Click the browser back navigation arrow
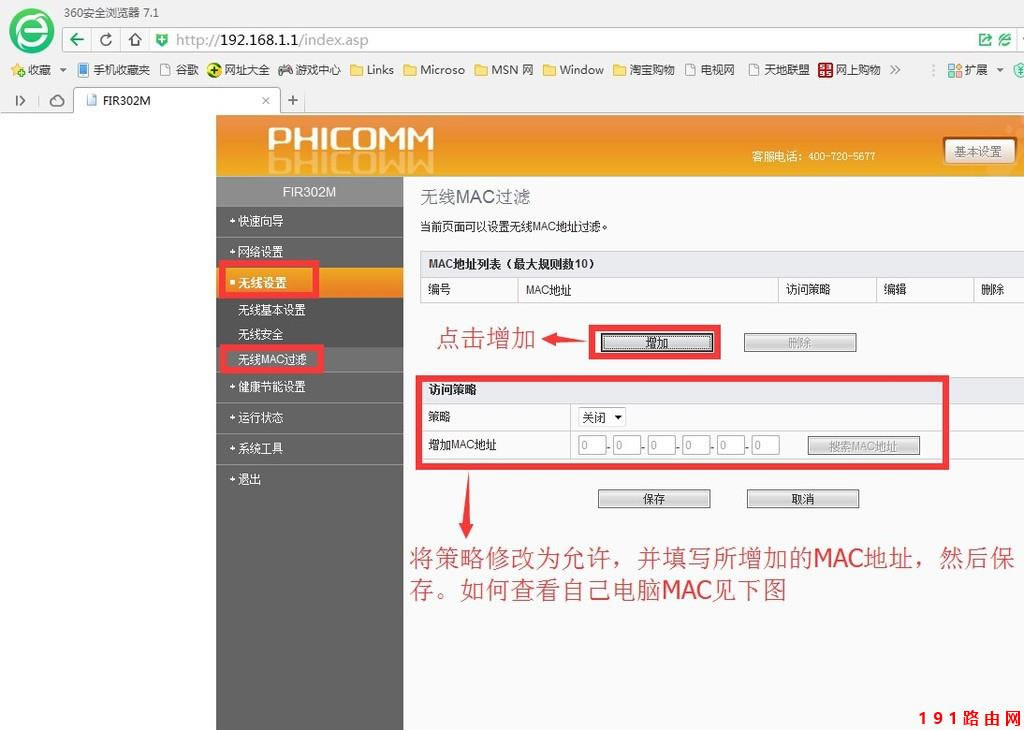 (76, 40)
